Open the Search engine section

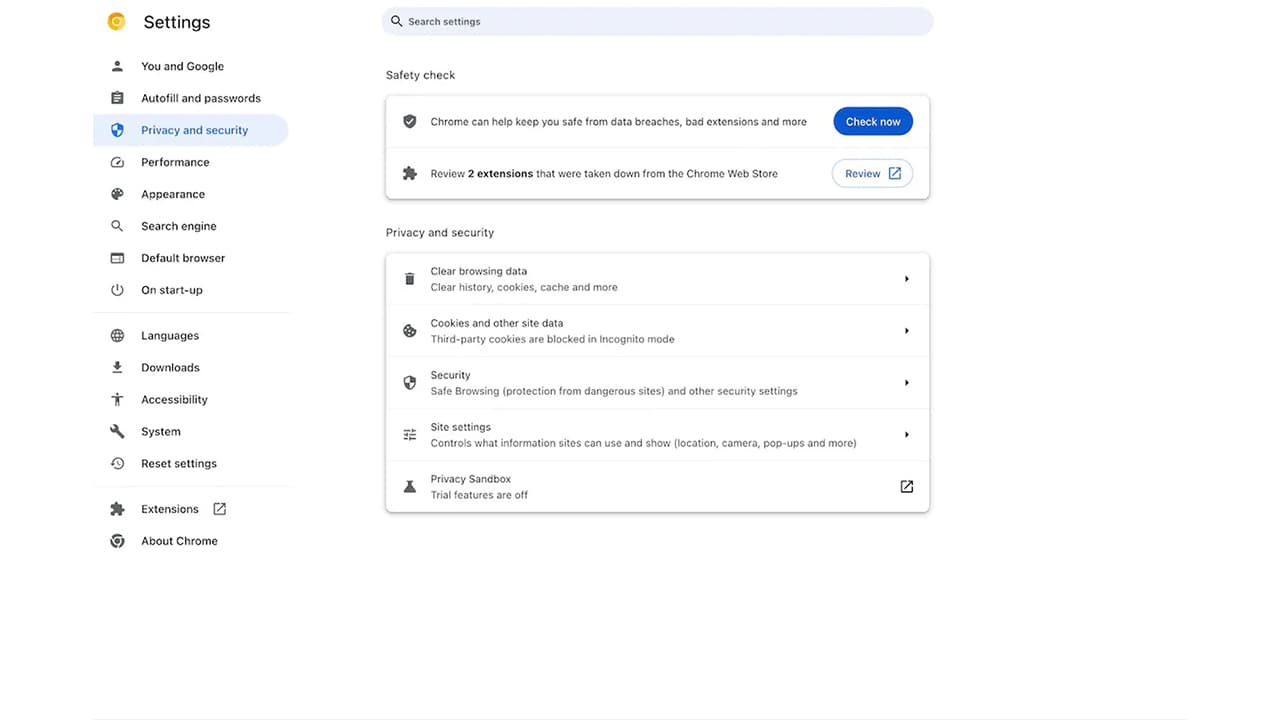pyautogui.click(x=178, y=225)
